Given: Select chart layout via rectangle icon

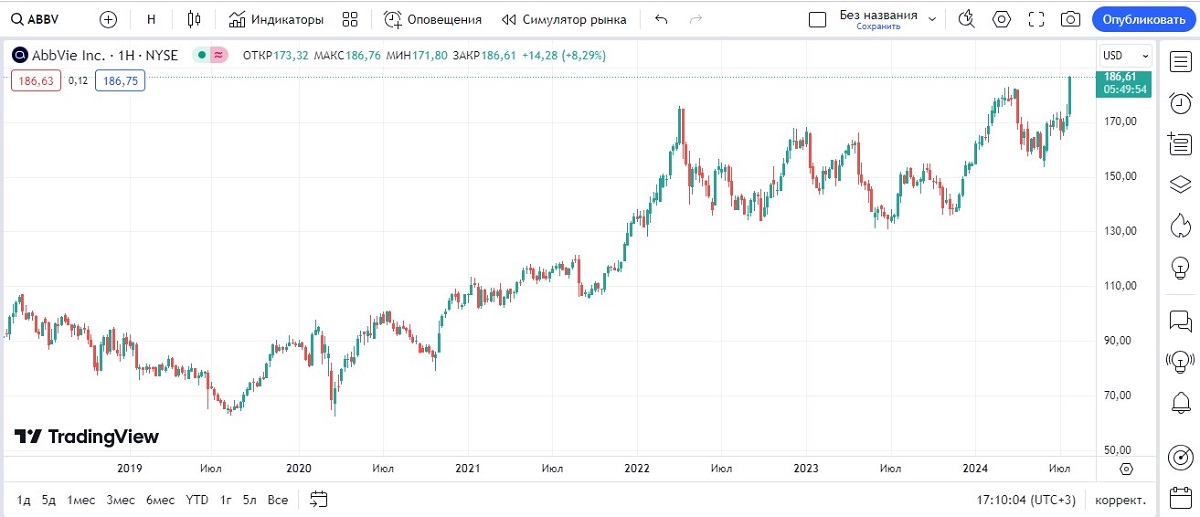Looking at the screenshot, I should (817, 19).
